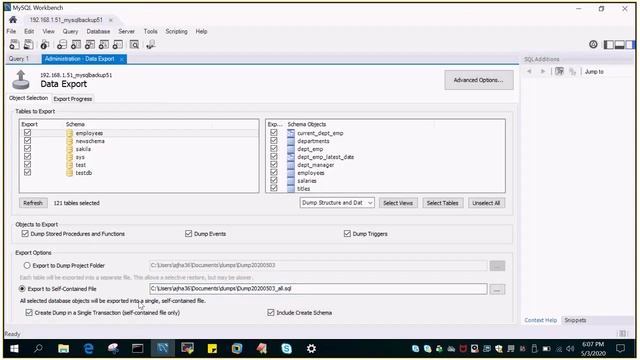Toggle Dump Stored Procedures and Functions
Image resolution: width=640 pixels, height=360 pixels.
(25, 233)
